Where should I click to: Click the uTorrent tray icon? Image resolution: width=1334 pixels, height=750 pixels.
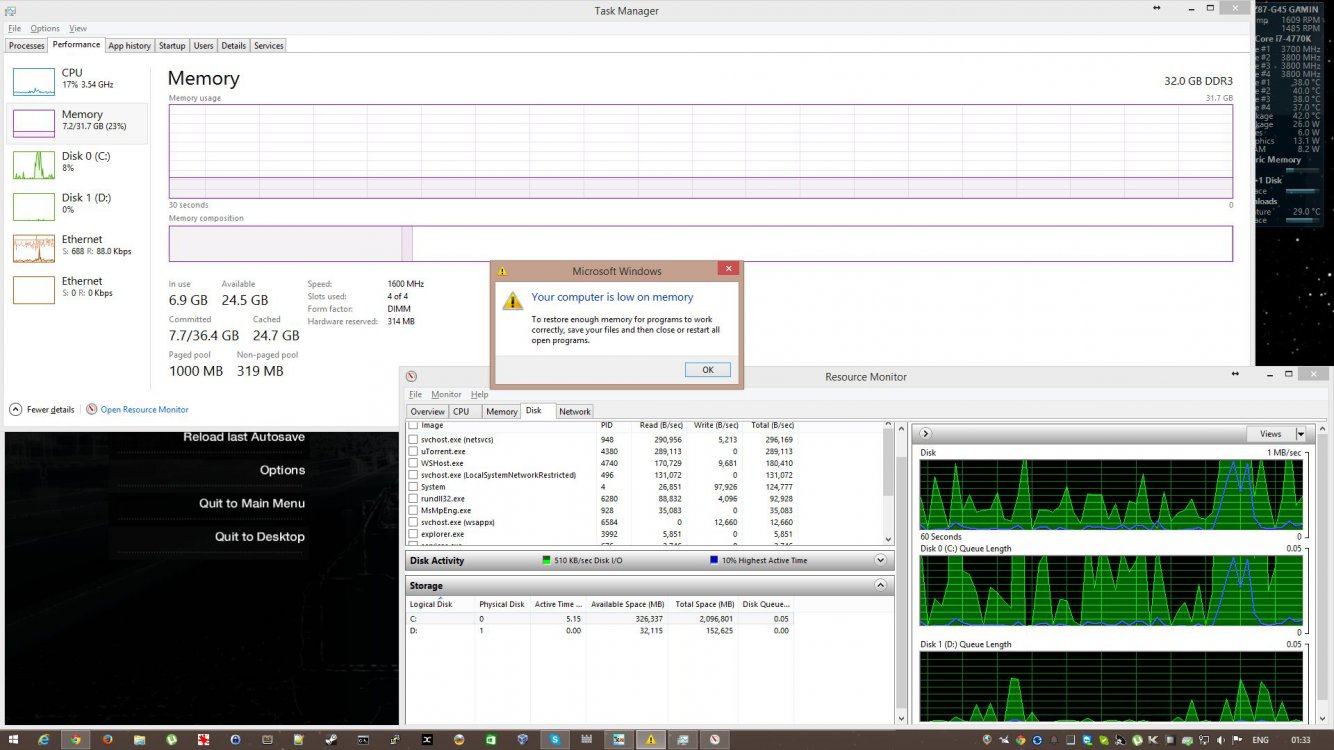click(x=1137, y=740)
